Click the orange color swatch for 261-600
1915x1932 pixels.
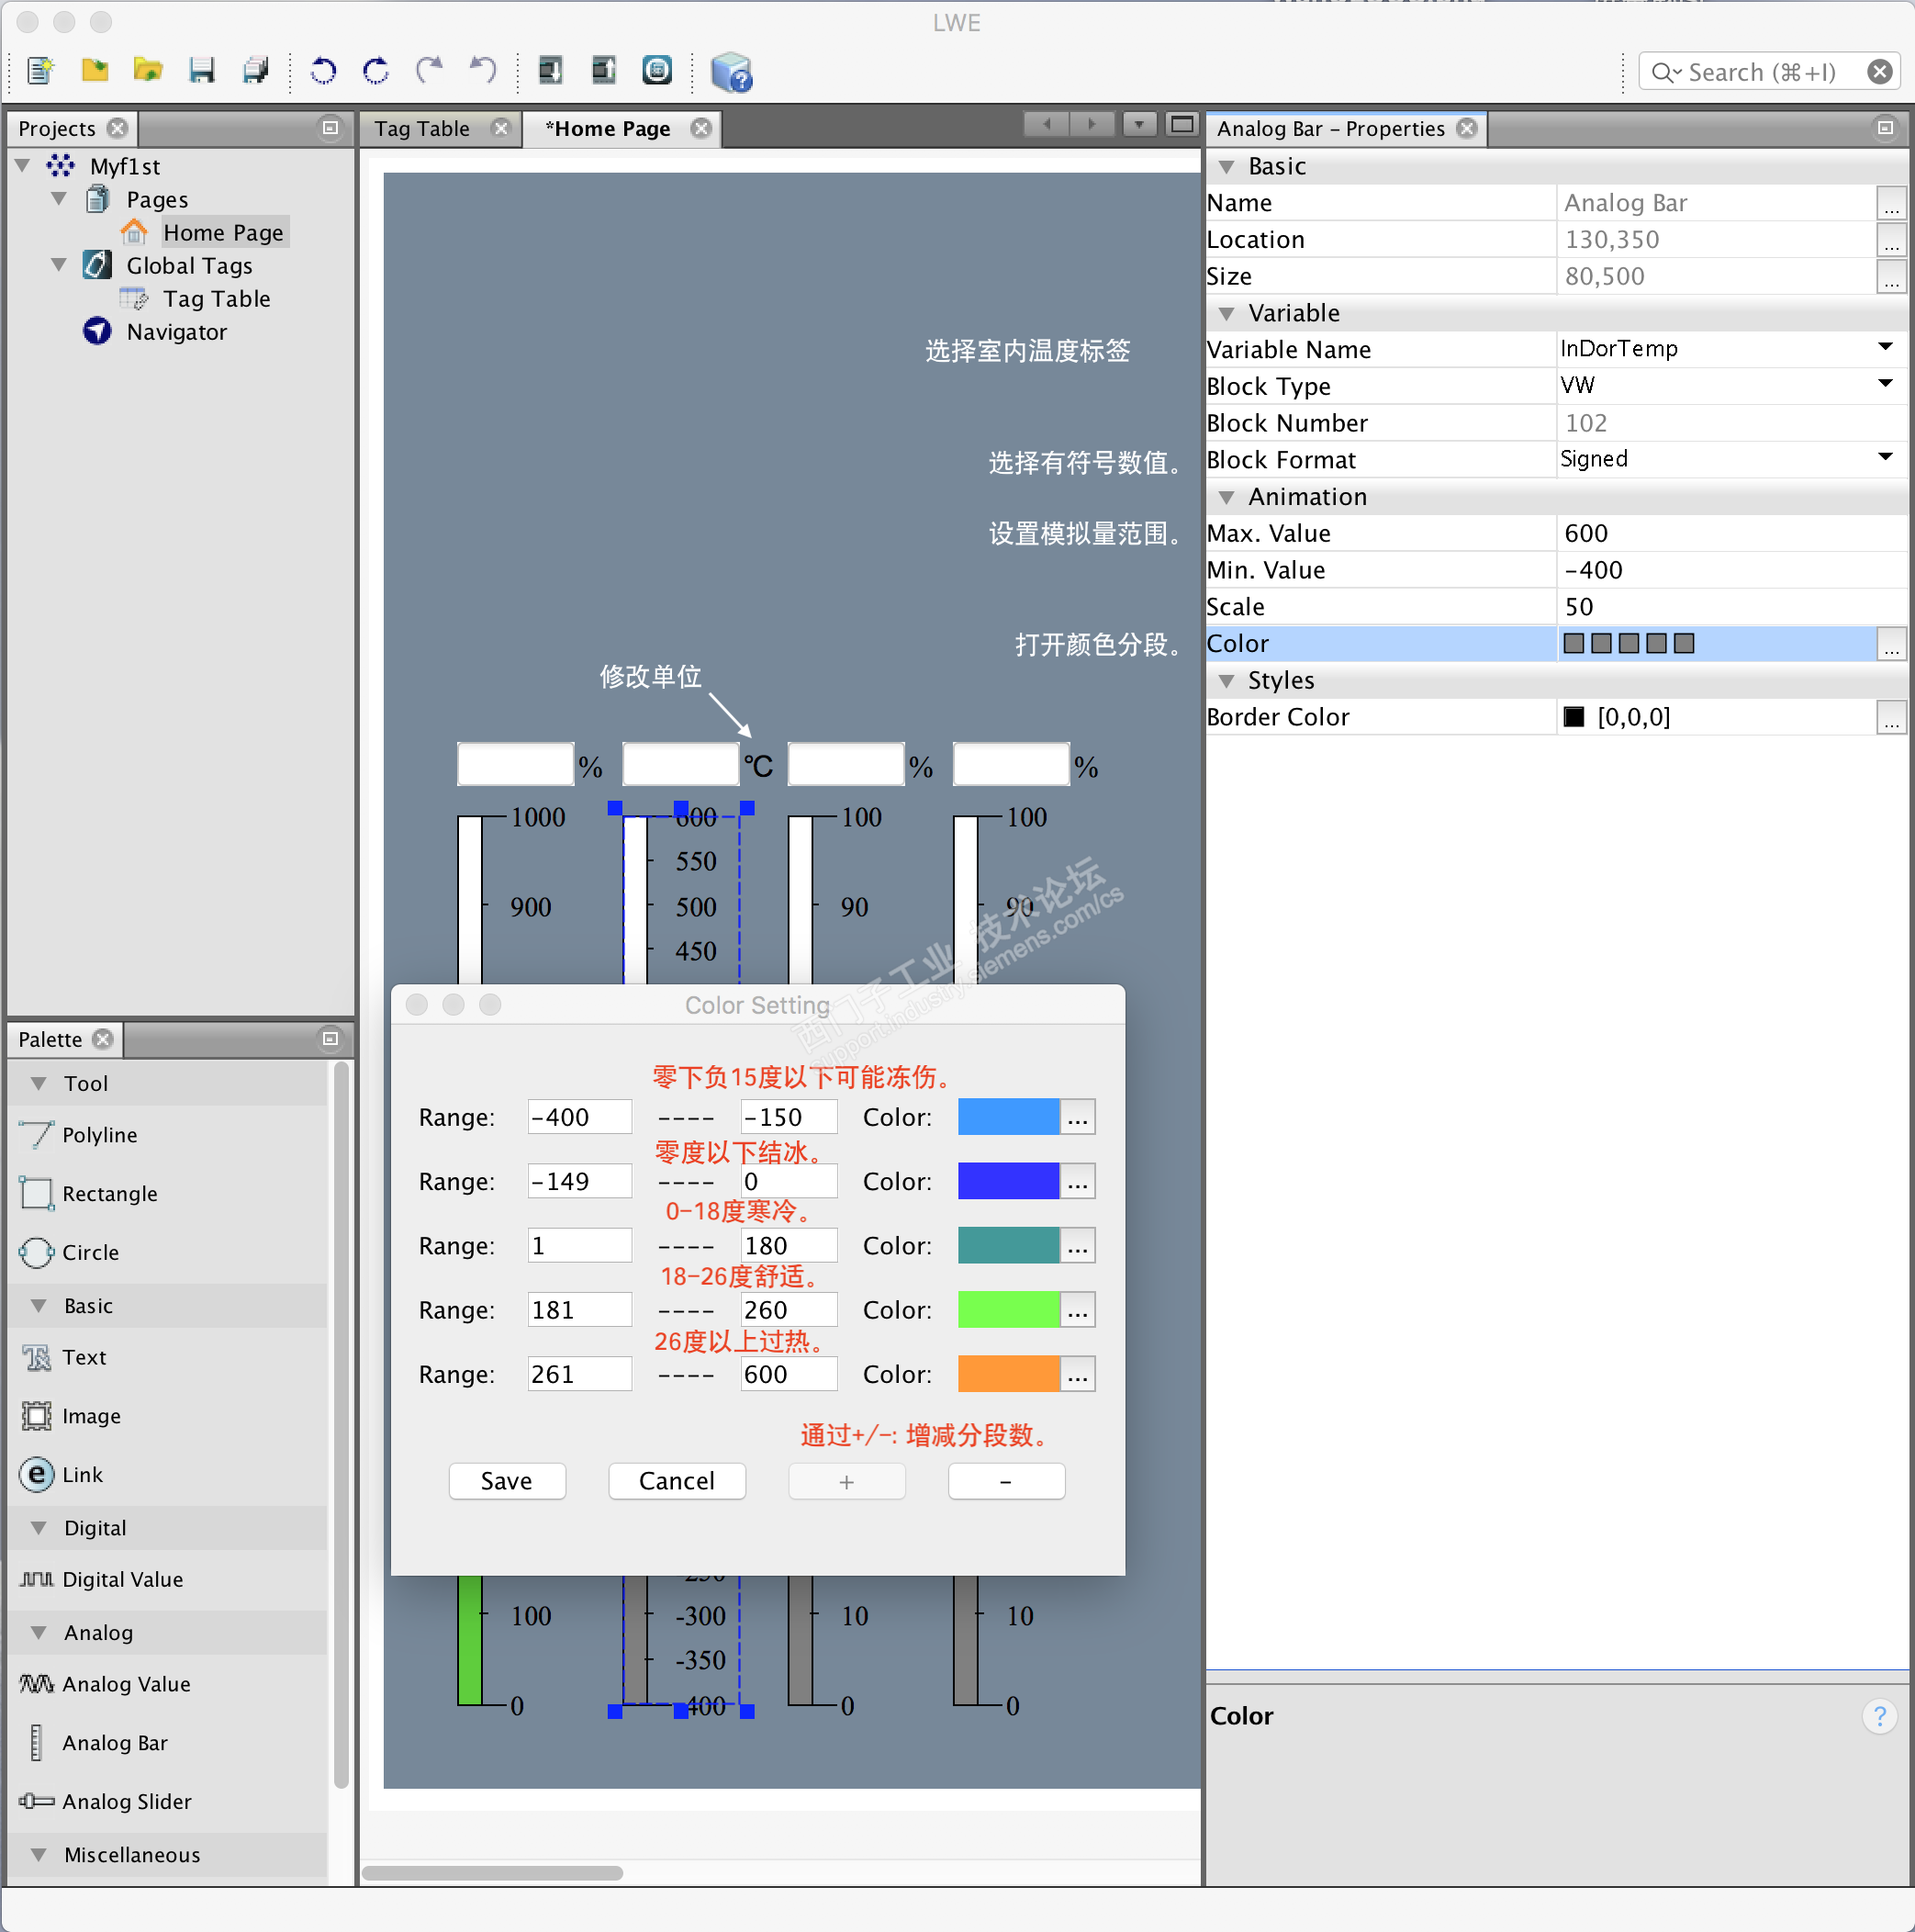(1007, 1374)
